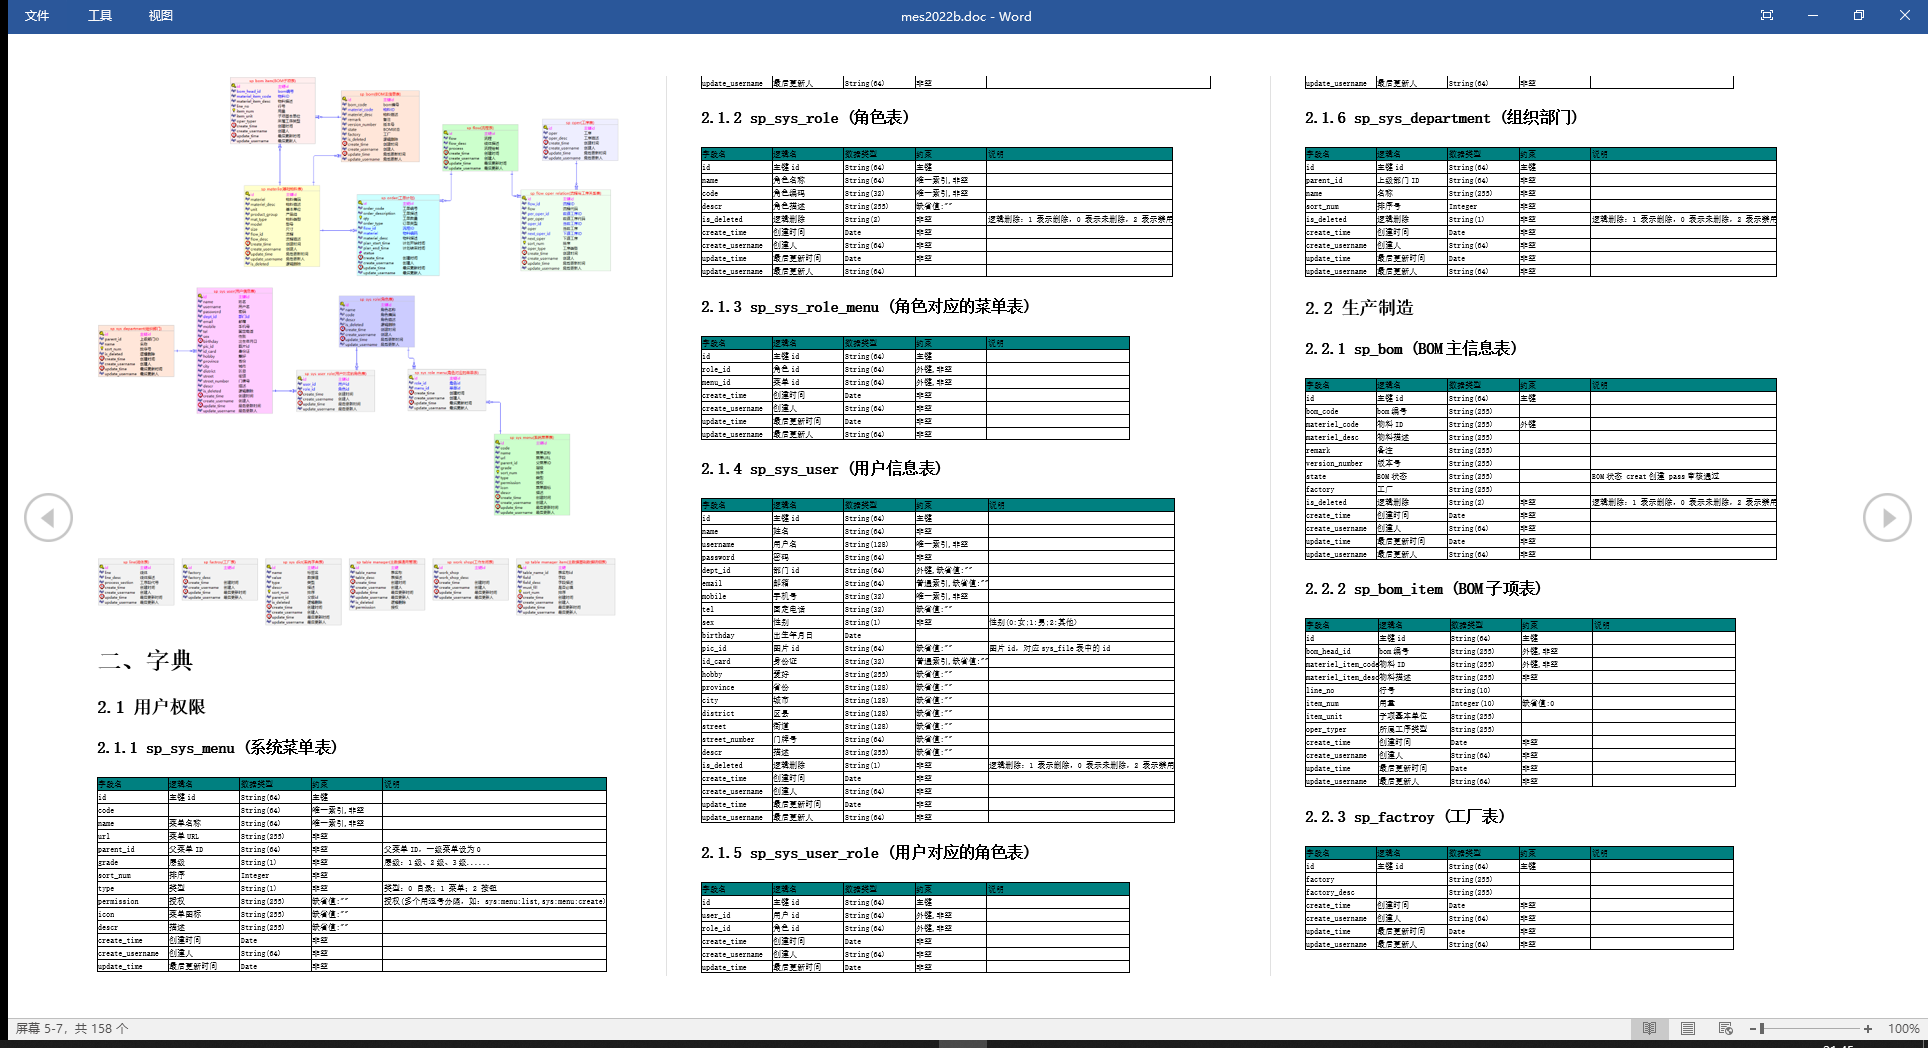Click the materiel_code cell in sp_bom table
The image size is (1928, 1048).
tap(1340, 424)
